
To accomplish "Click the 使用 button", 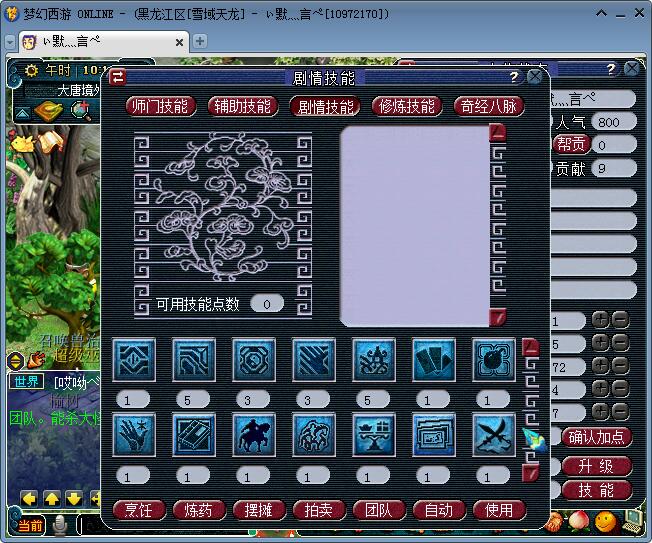I will coord(499,510).
